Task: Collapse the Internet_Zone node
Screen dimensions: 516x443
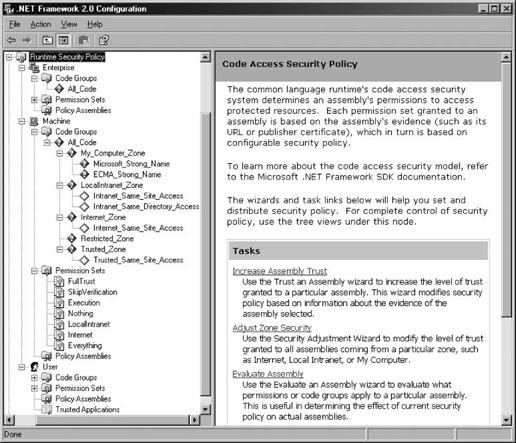Action: click(60, 217)
